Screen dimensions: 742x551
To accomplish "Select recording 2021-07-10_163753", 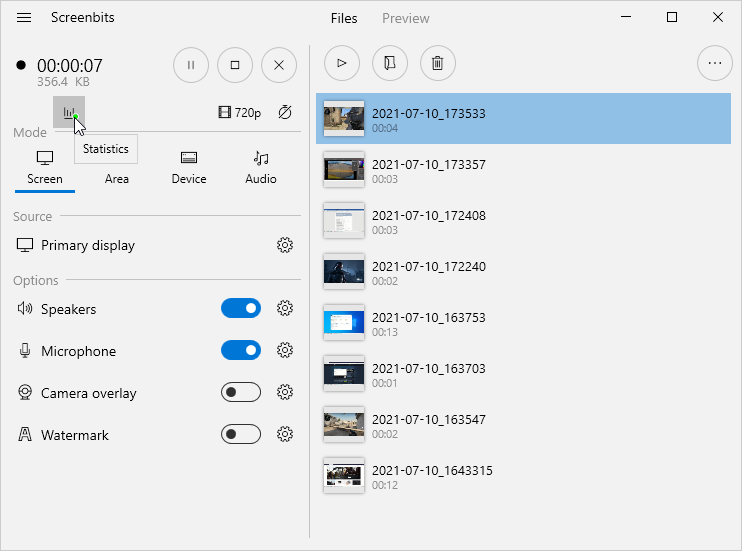I will click(523, 323).
